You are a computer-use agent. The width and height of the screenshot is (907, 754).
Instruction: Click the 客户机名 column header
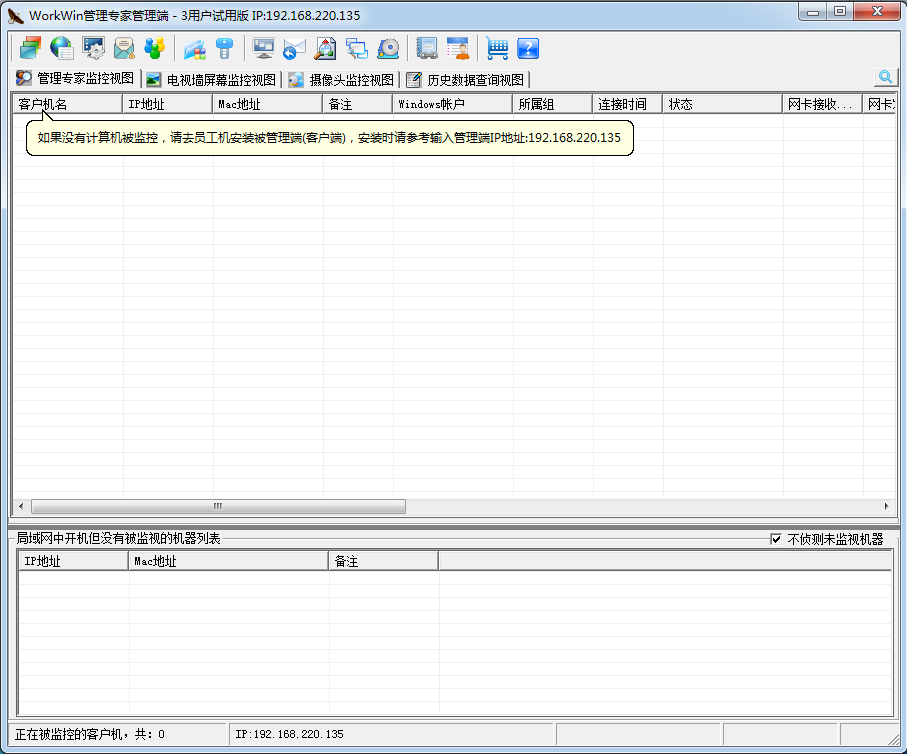tap(66, 104)
